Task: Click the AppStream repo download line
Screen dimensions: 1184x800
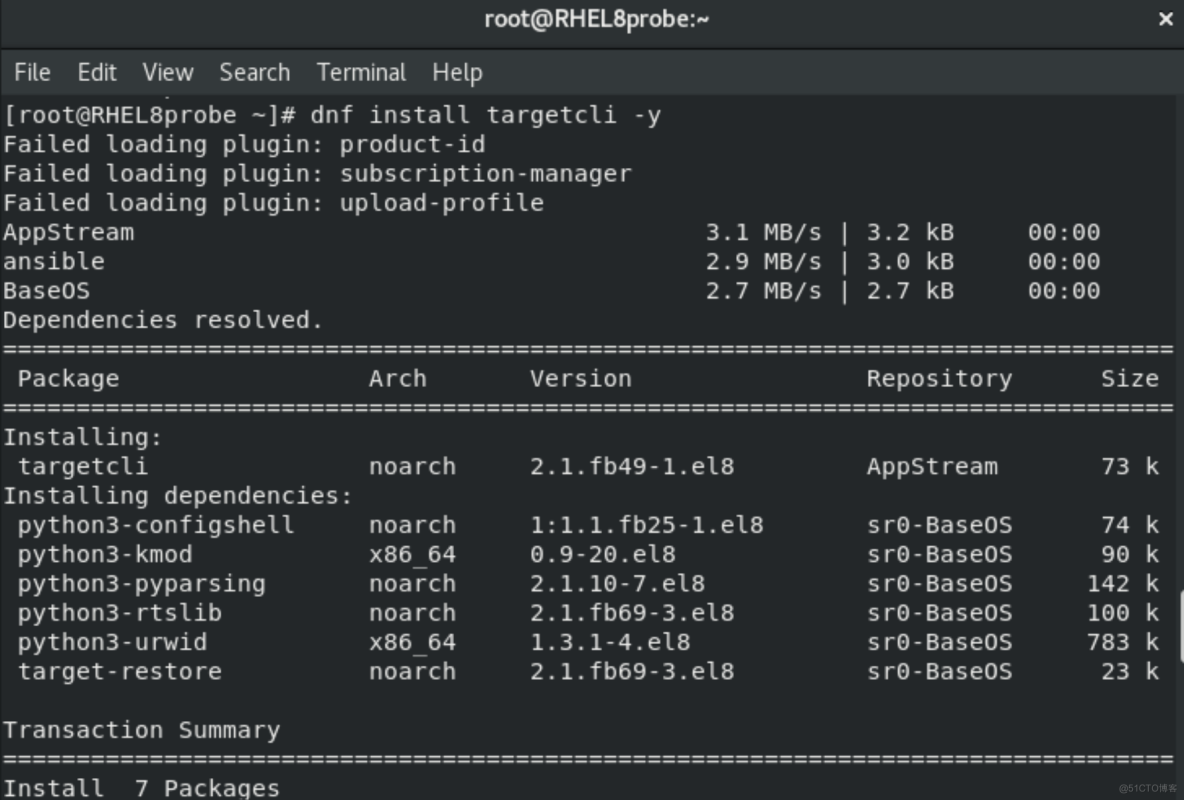Action: (551, 233)
